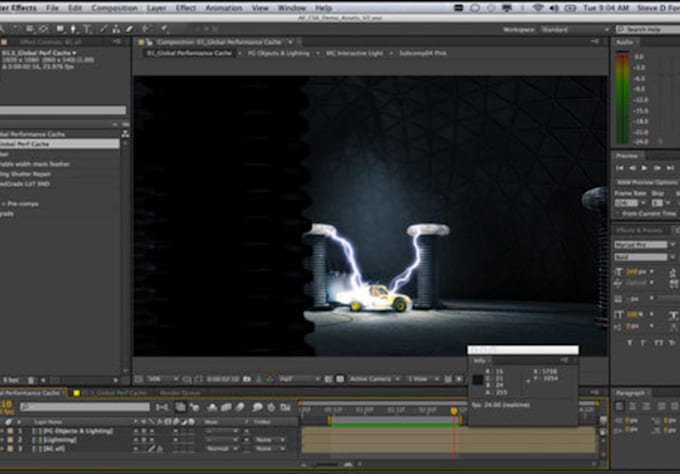Open MG Interactive Light in comp navigator
This screenshot has height=474, width=680.
tap(355, 53)
